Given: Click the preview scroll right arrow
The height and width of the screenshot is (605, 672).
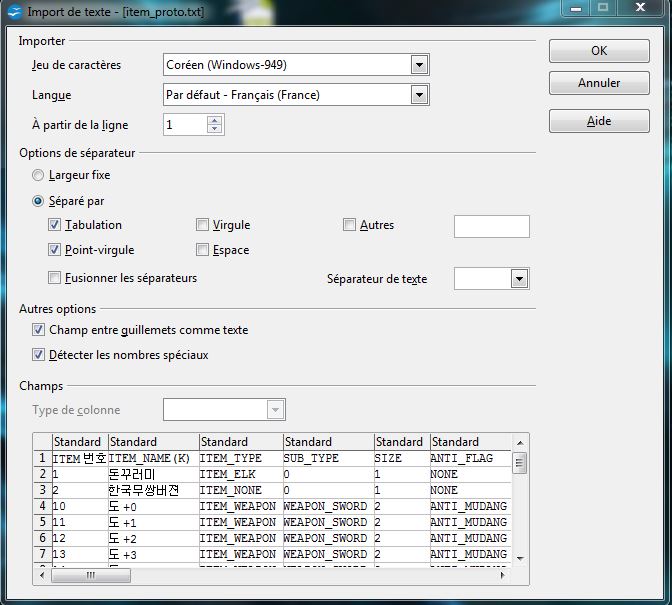Looking at the screenshot, I should (503, 575).
